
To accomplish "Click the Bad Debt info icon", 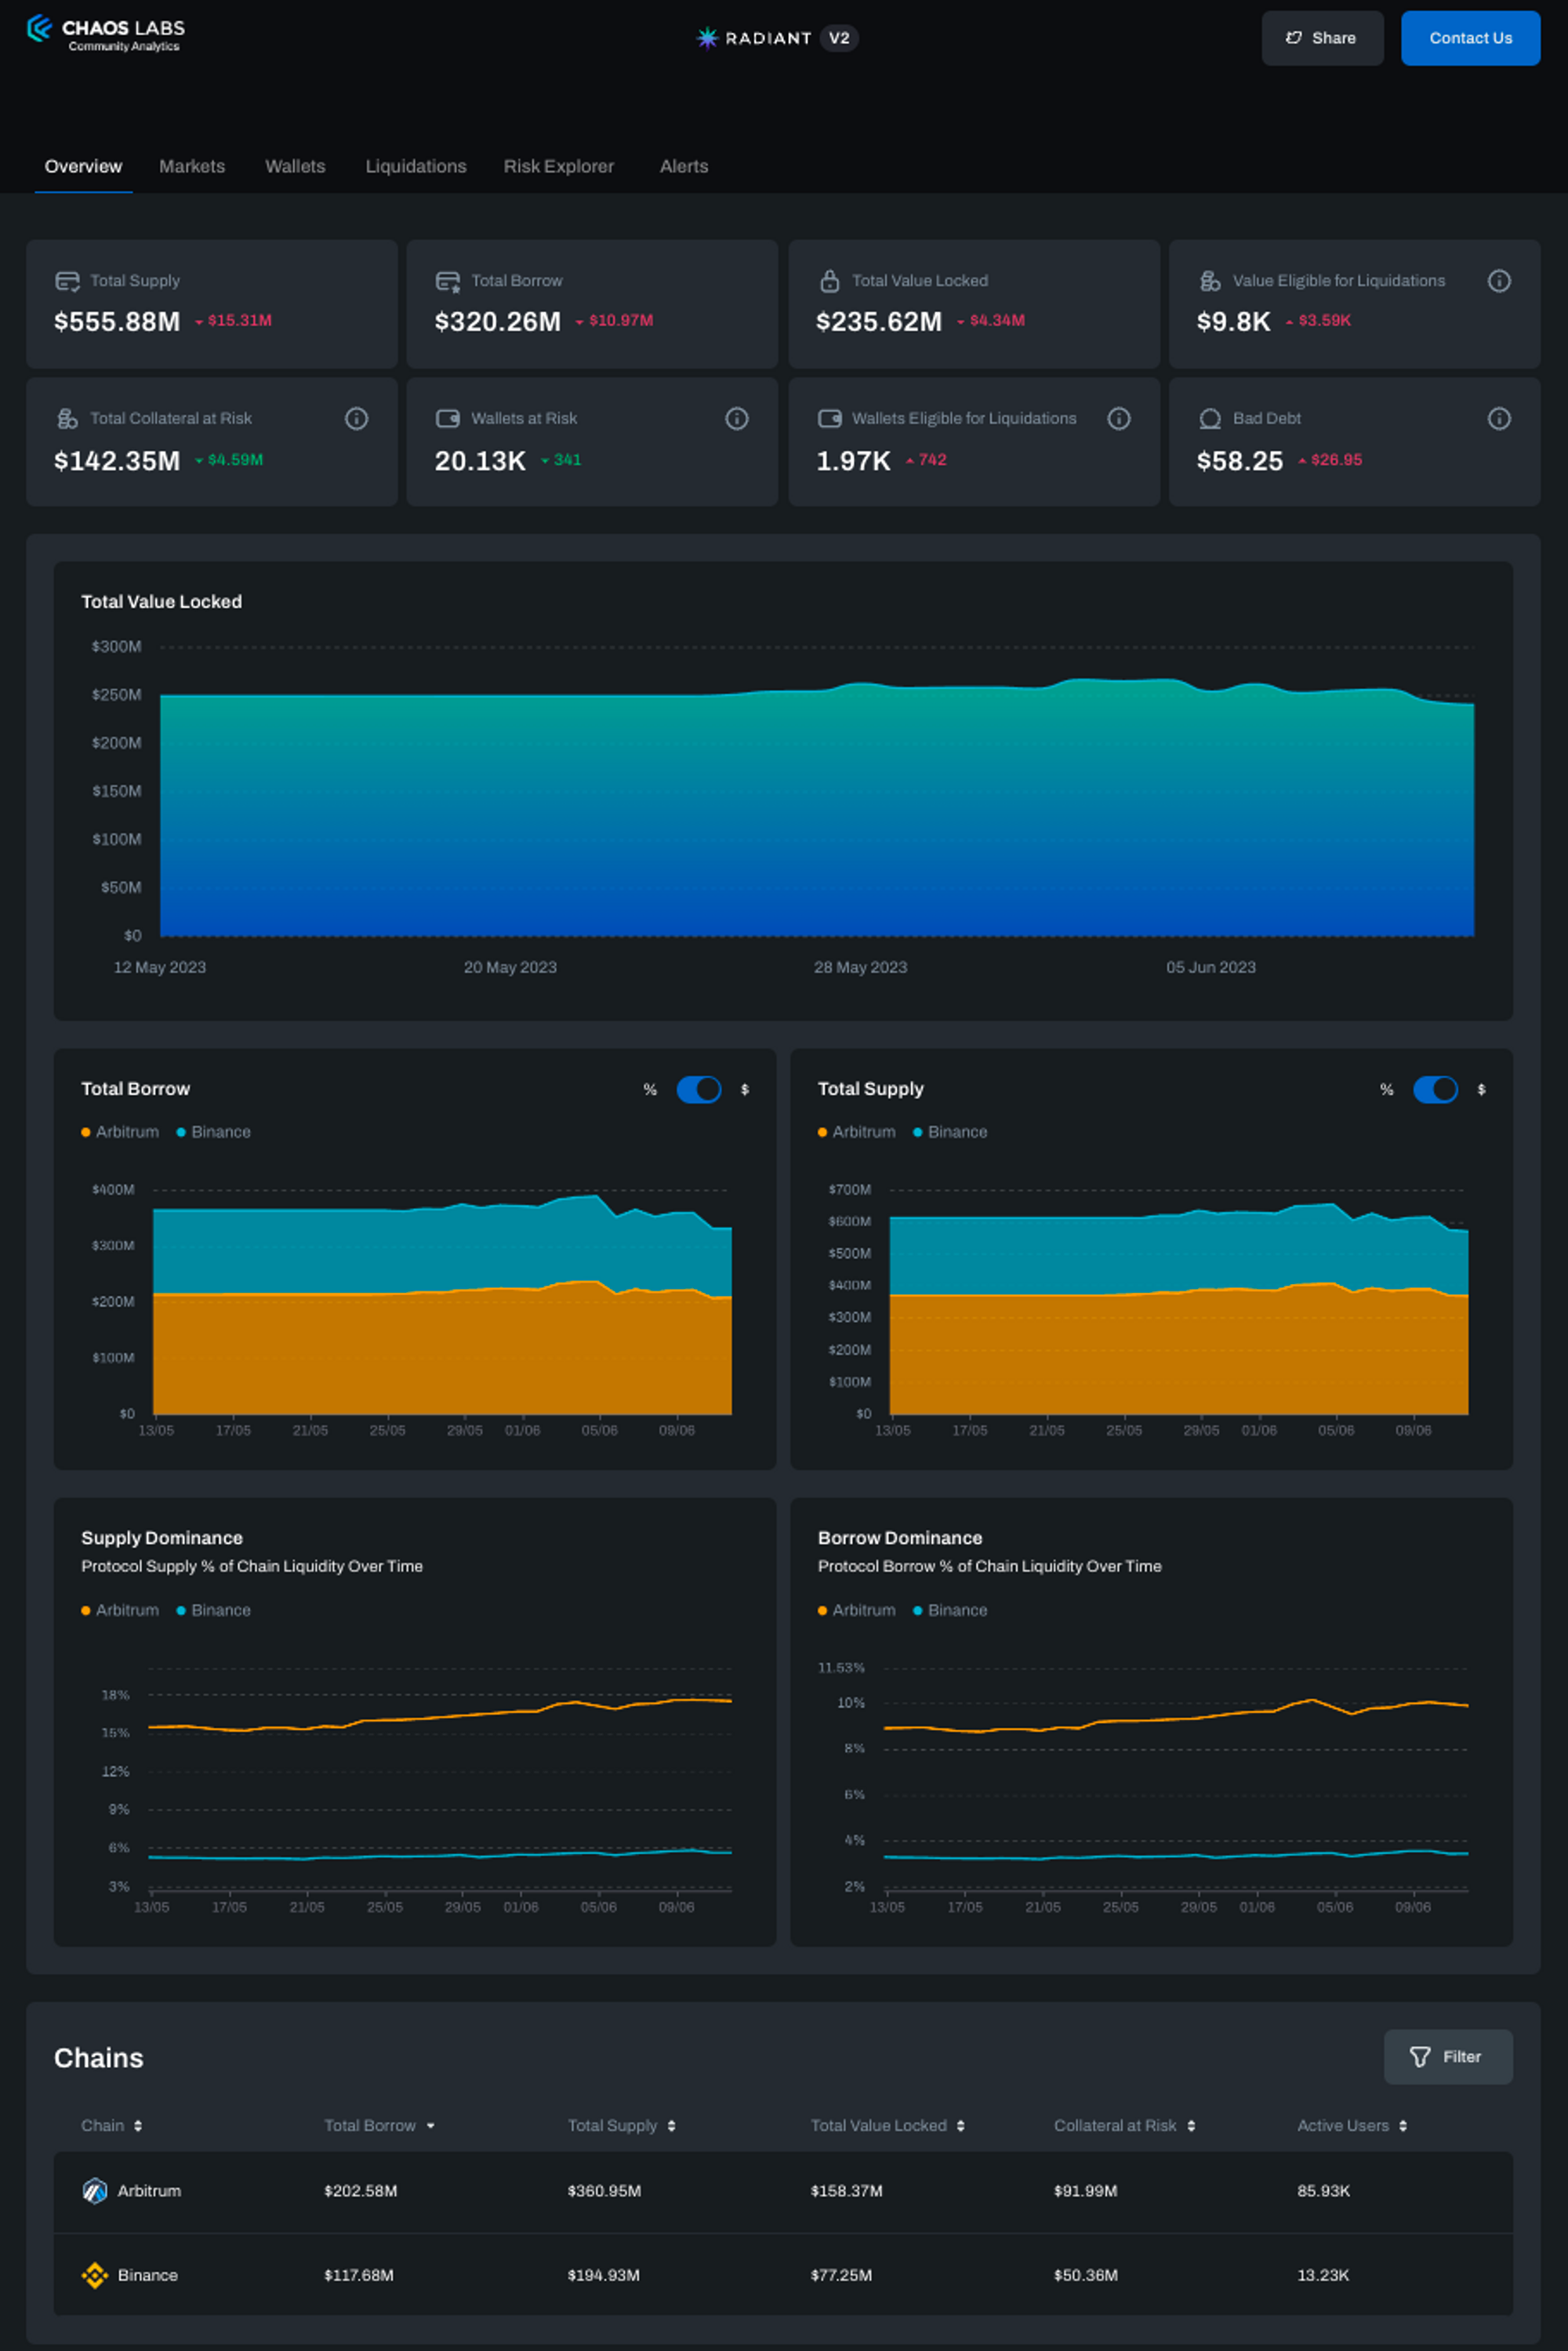I will (1498, 419).
